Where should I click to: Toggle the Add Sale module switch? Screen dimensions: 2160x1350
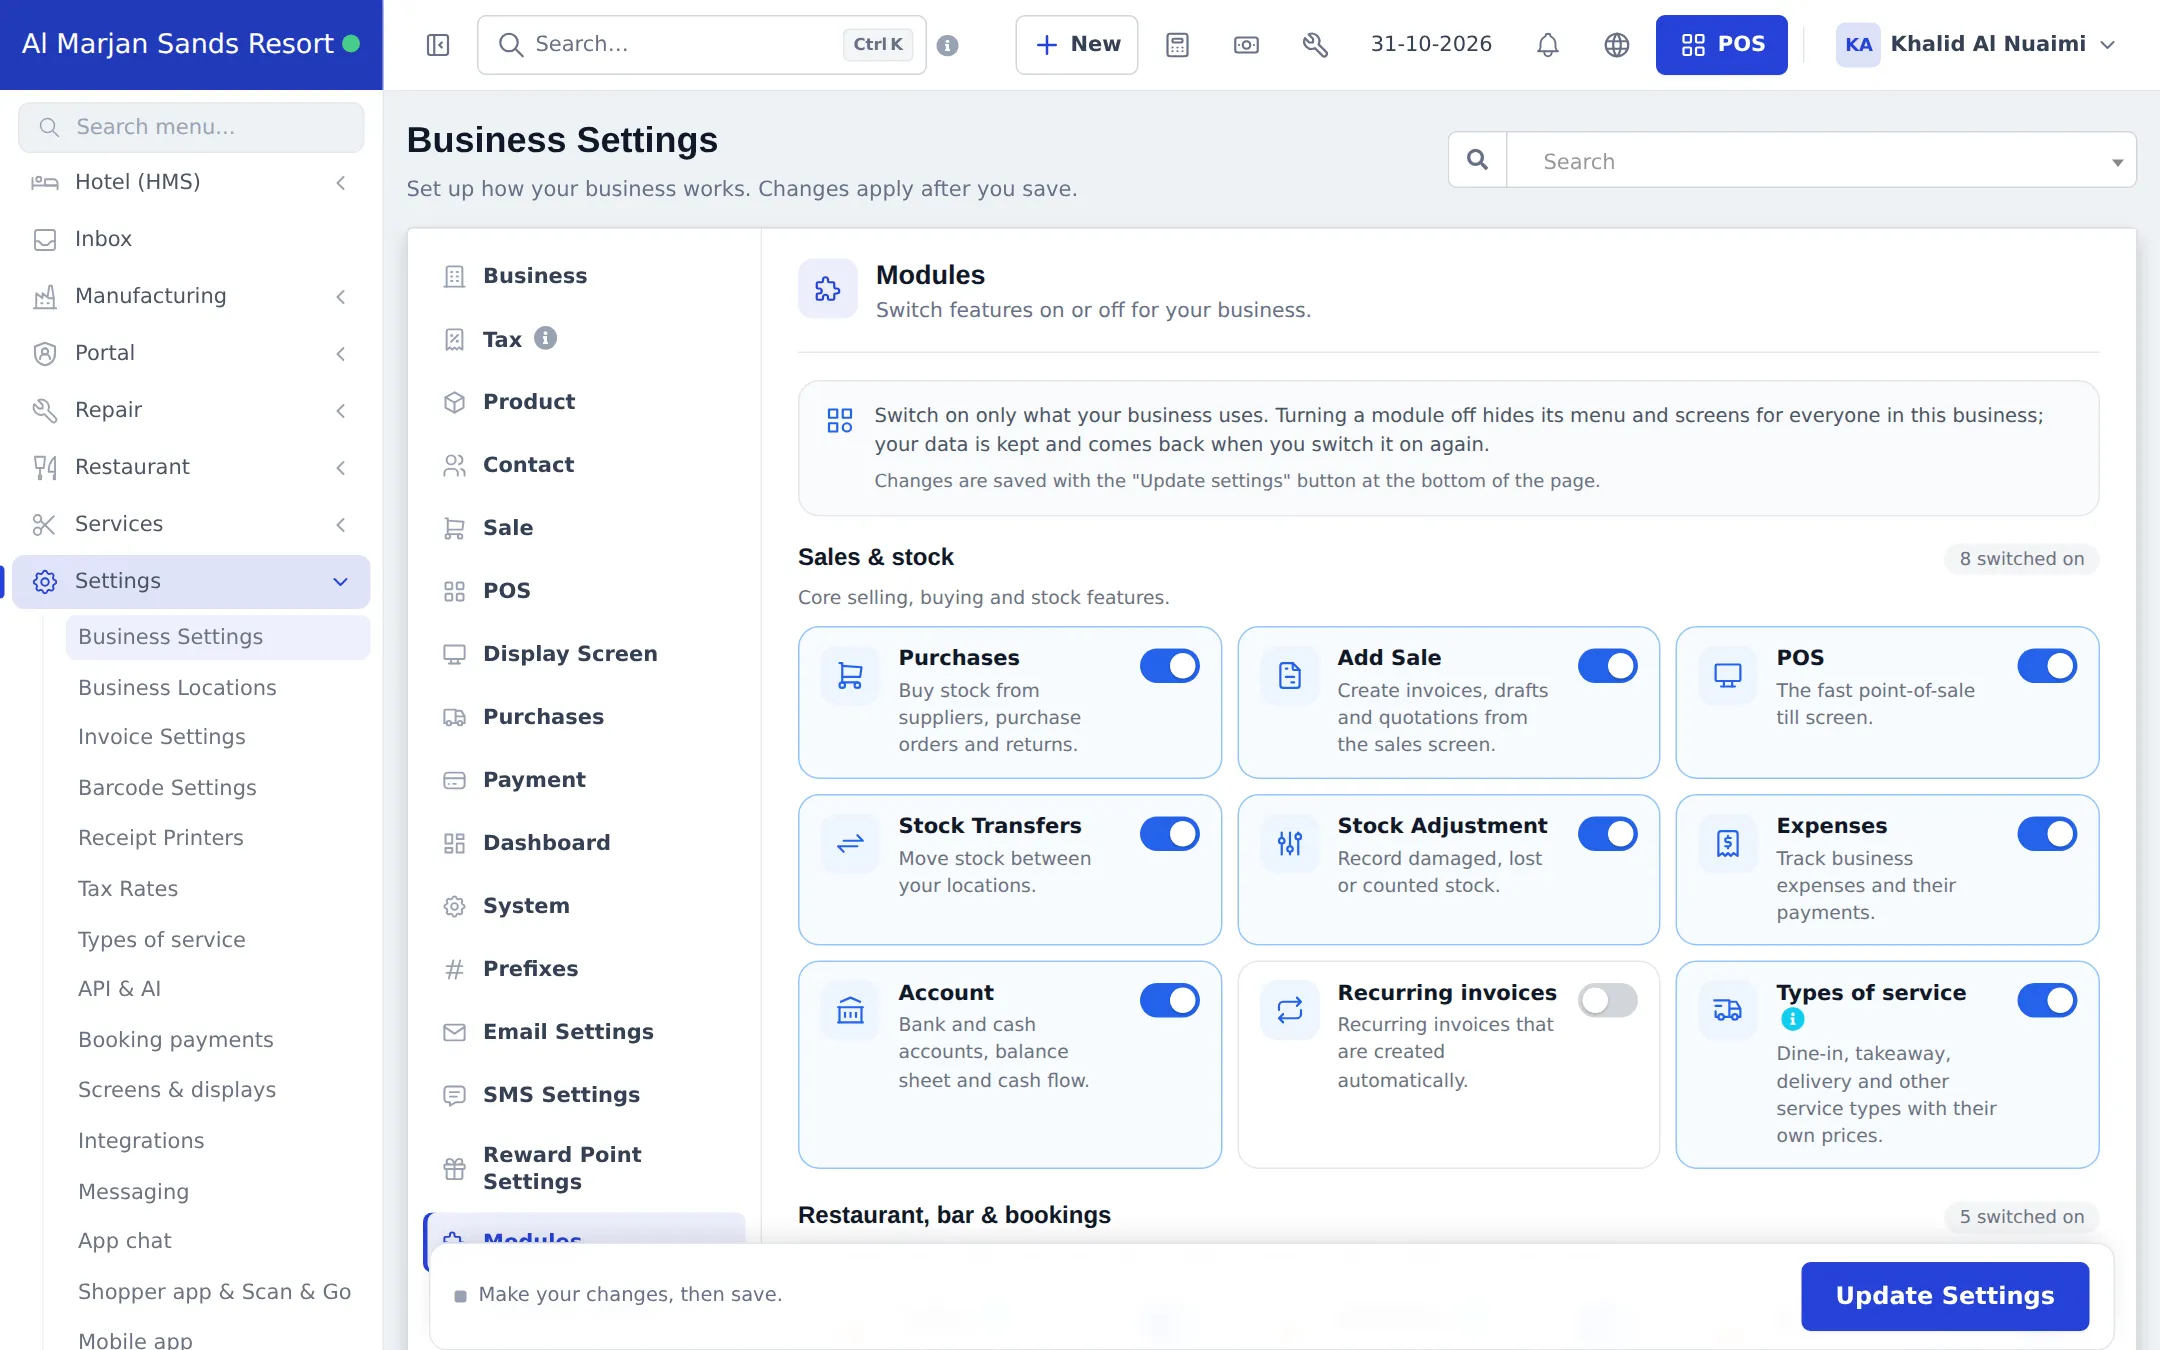[x=1607, y=666]
